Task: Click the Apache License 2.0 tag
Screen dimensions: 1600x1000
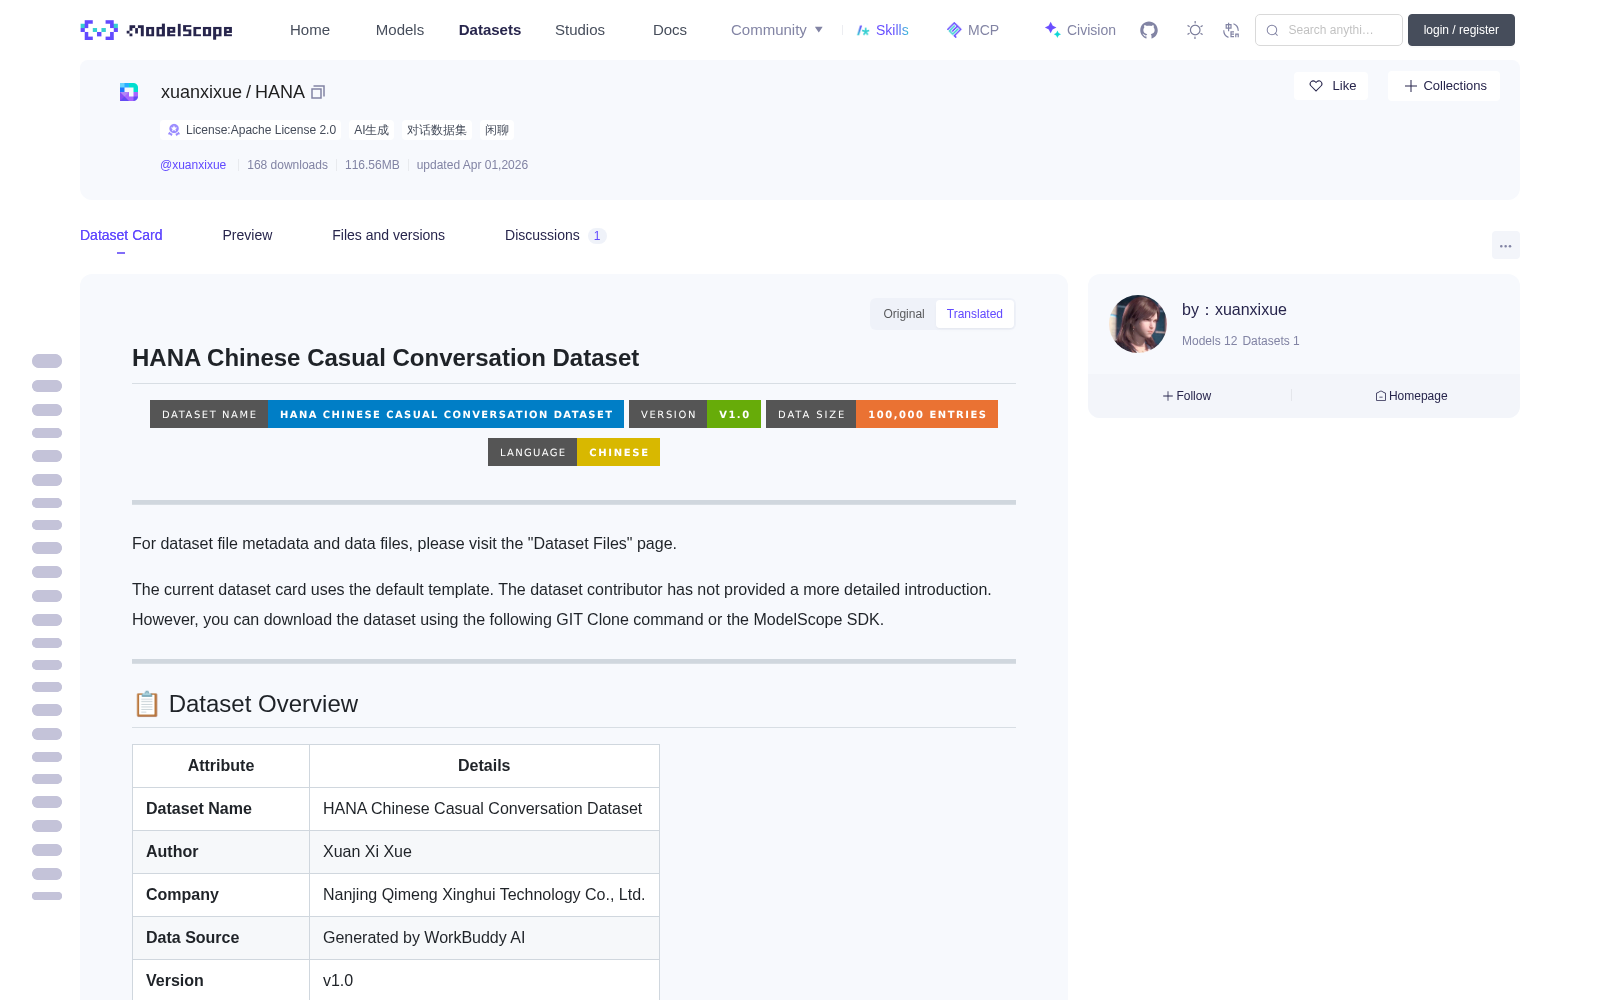Action: pyautogui.click(x=251, y=130)
